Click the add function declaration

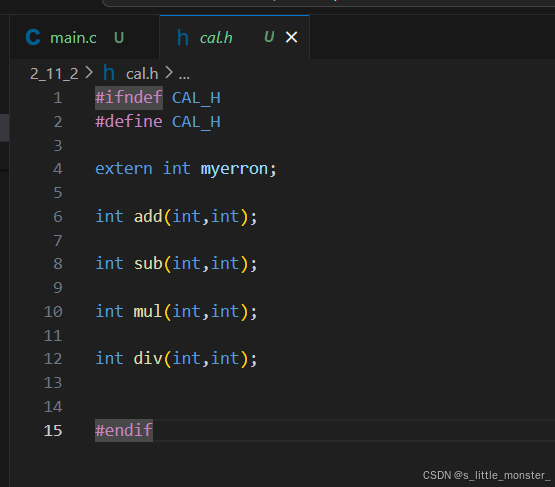pos(148,216)
